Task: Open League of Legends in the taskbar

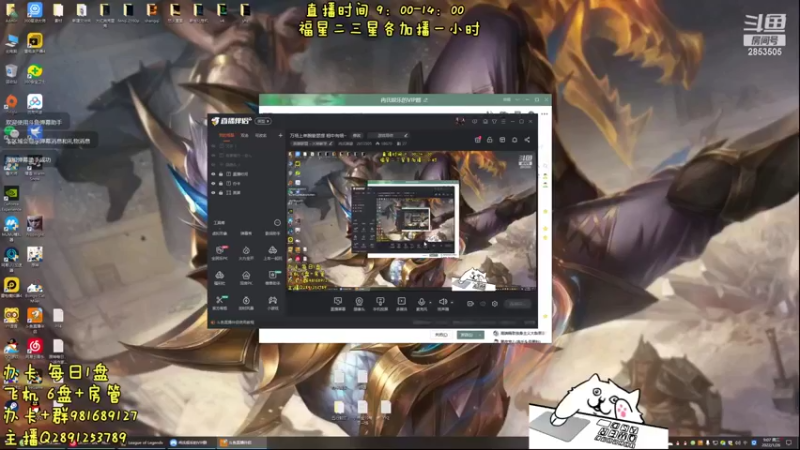Action: (140, 442)
